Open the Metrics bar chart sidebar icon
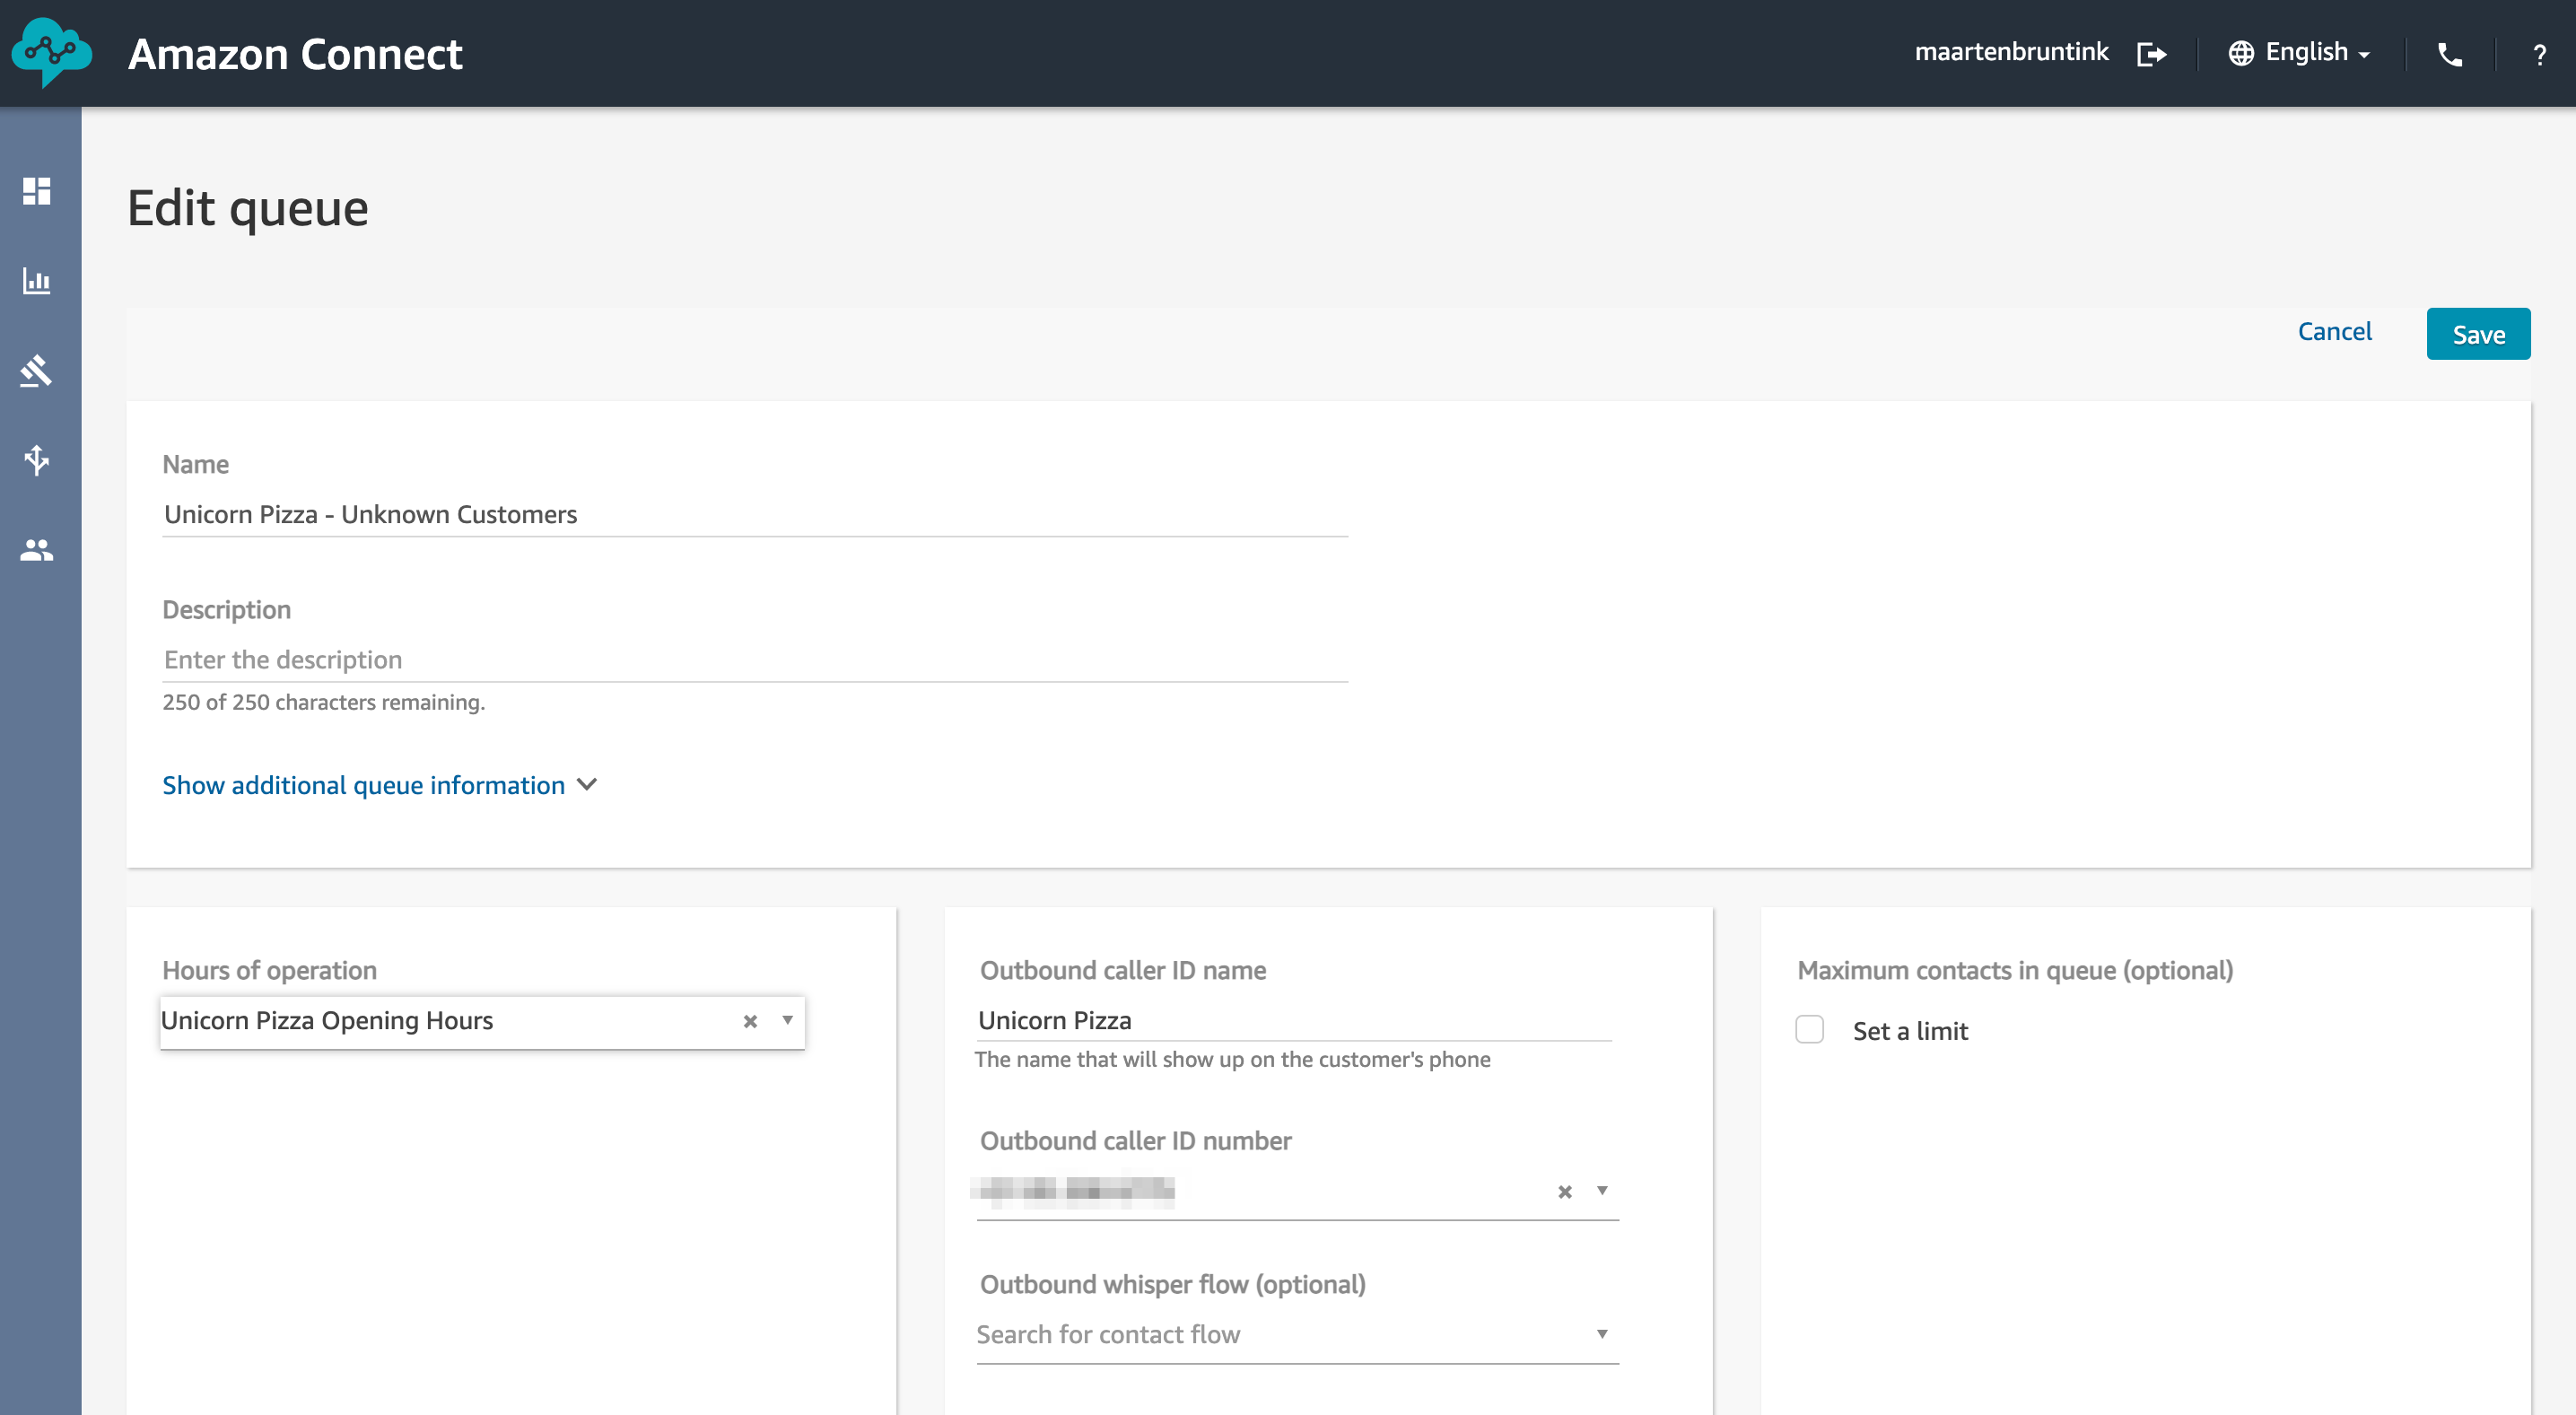This screenshot has height=1415, width=2576. [37, 281]
